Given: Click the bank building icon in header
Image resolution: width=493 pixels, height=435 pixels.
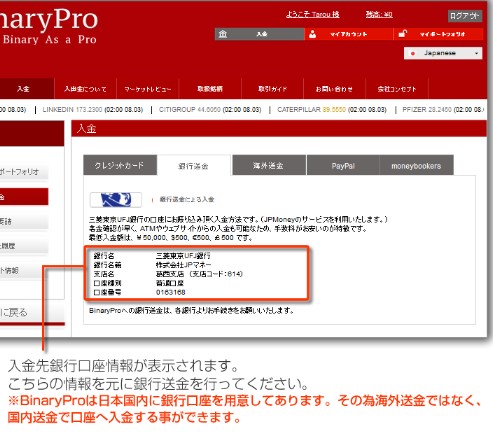Looking at the screenshot, I should coord(223,34).
